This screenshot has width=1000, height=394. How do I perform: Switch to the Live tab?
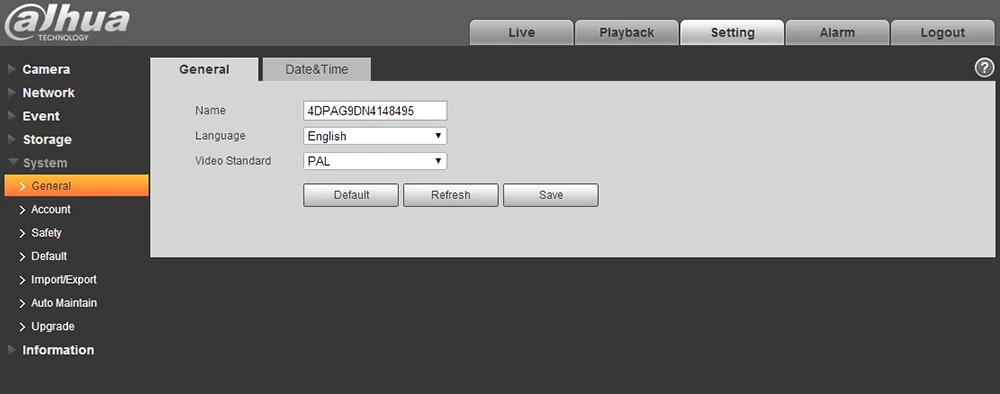[522, 33]
